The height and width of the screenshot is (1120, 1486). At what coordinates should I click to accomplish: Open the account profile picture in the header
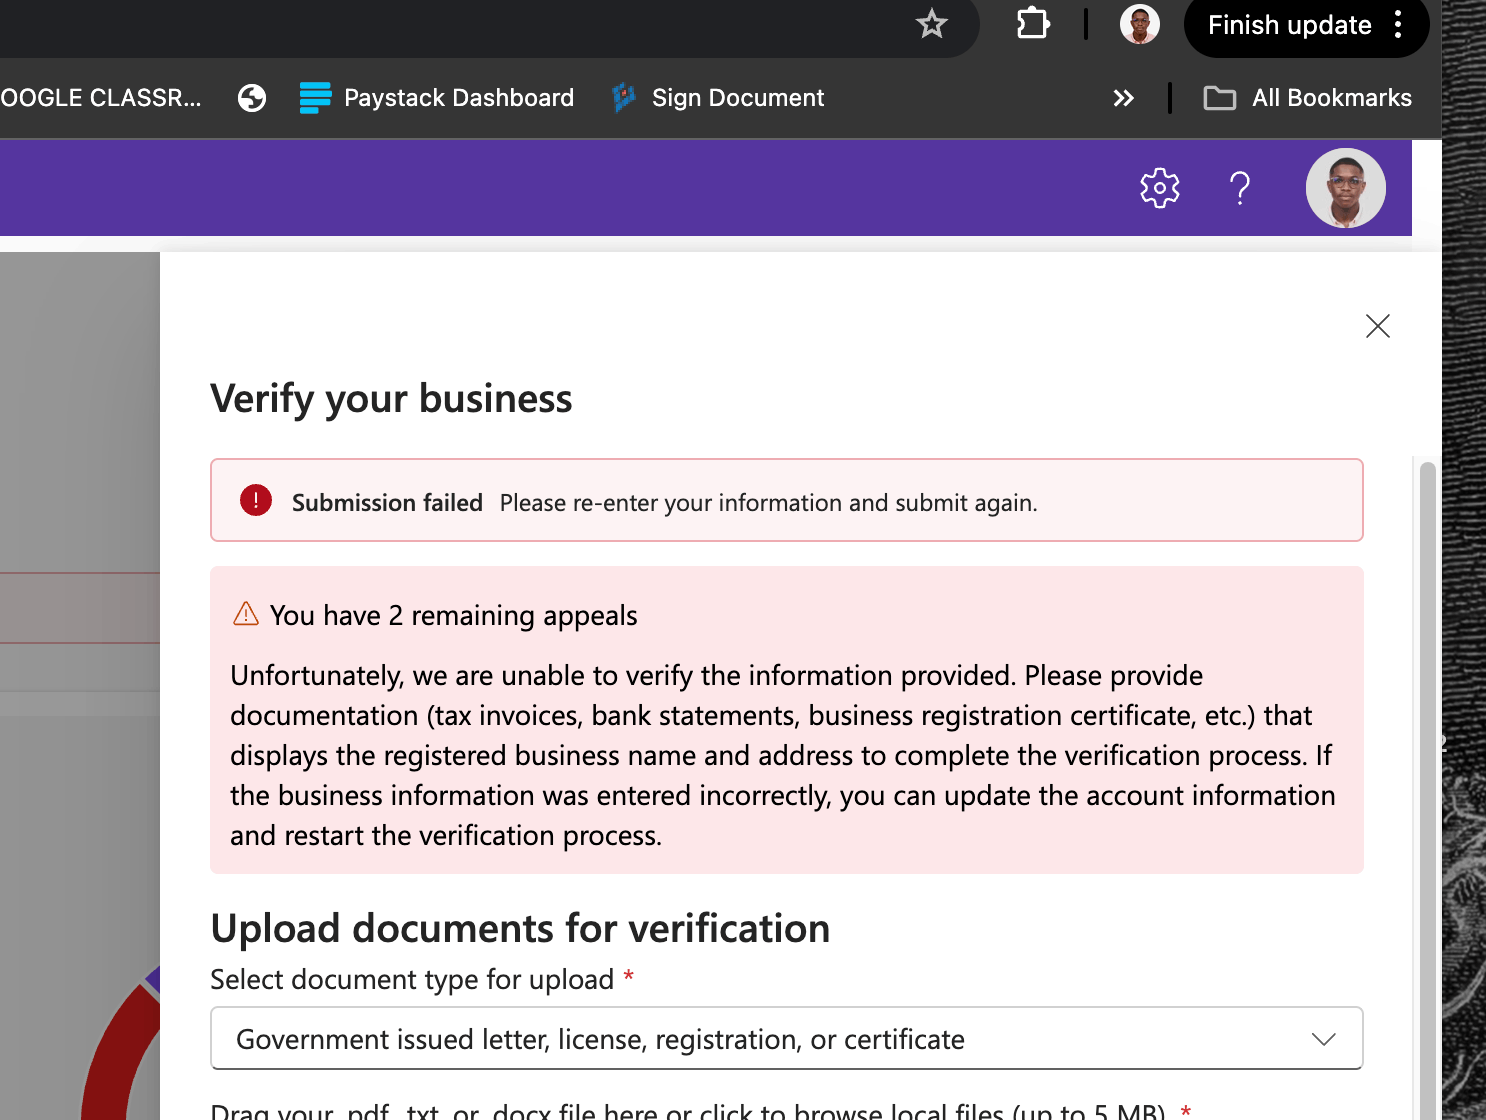coord(1346,188)
